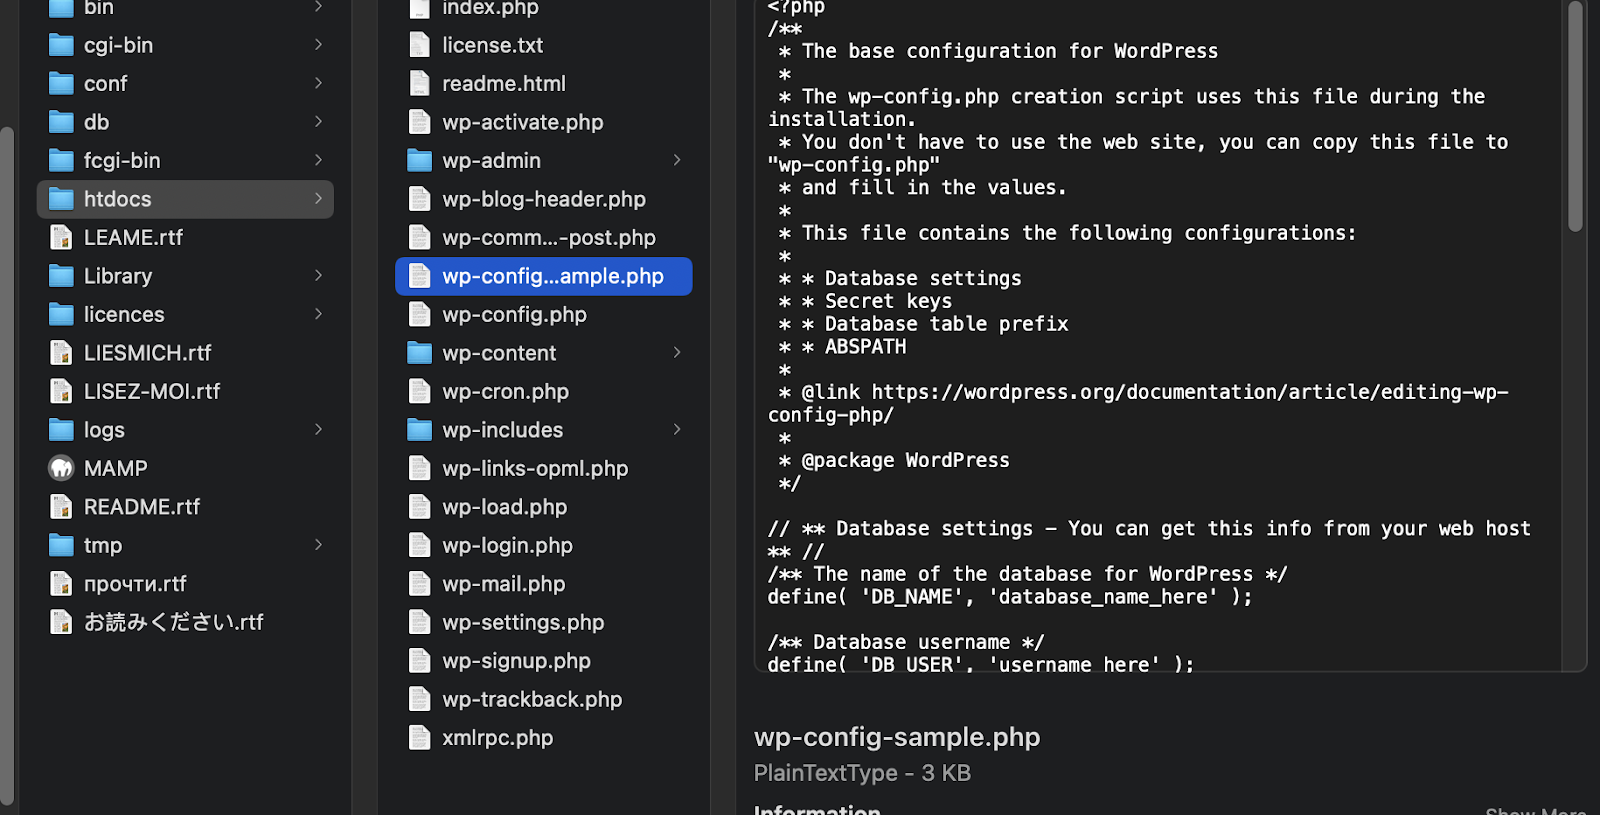
Task: Select wp-login.php in the file list
Action: tap(507, 546)
